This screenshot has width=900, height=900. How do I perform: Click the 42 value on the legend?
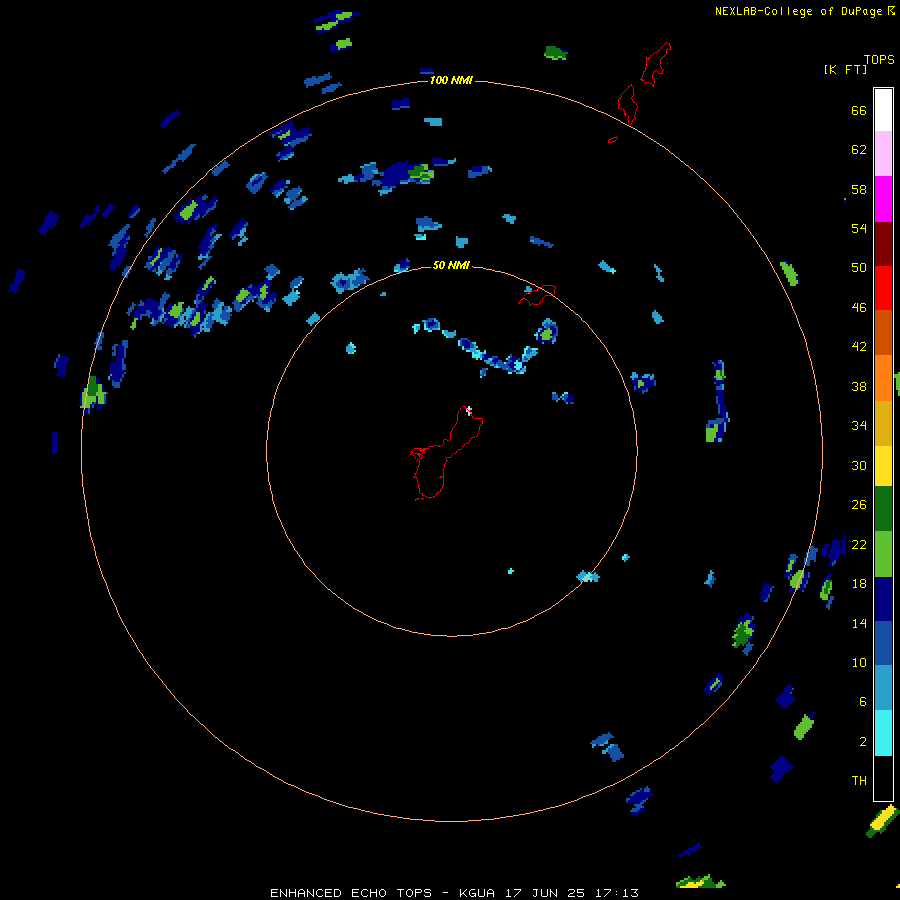tap(859, 347)
